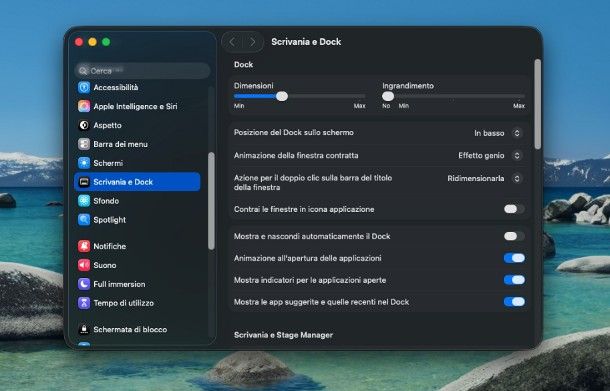Select Aspetto in the sidebar

point(137,125)
